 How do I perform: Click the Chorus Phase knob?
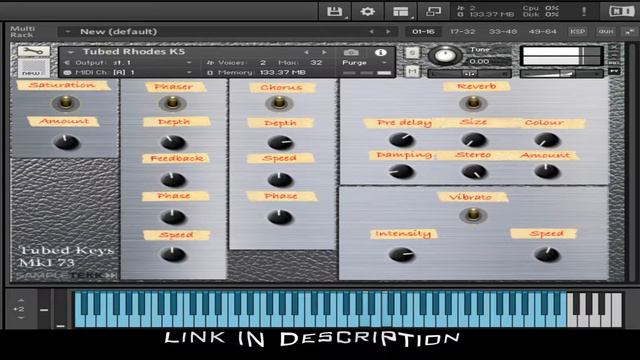pyautogui.click(x=280, y=217)
